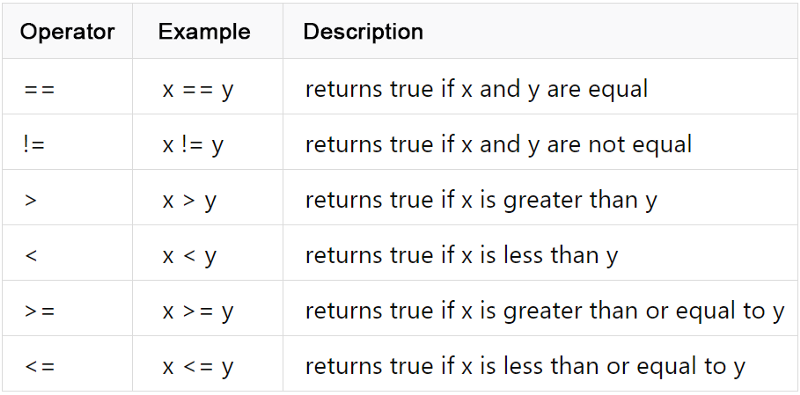Click the example x > y
This screenshot has height=395, width=800.
(x=189, y=201)
